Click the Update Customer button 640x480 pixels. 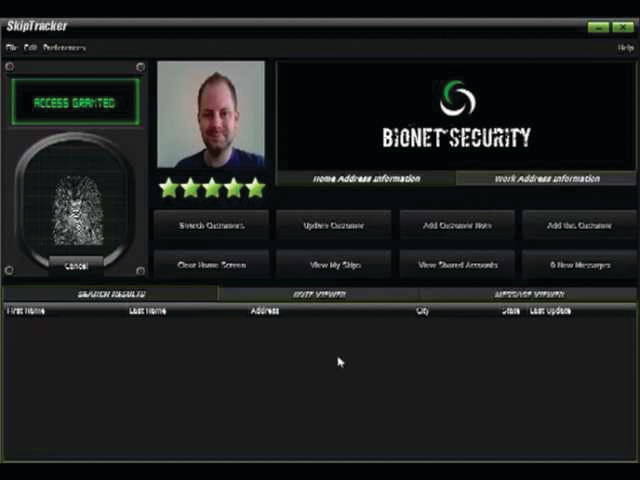coord(334,225)
